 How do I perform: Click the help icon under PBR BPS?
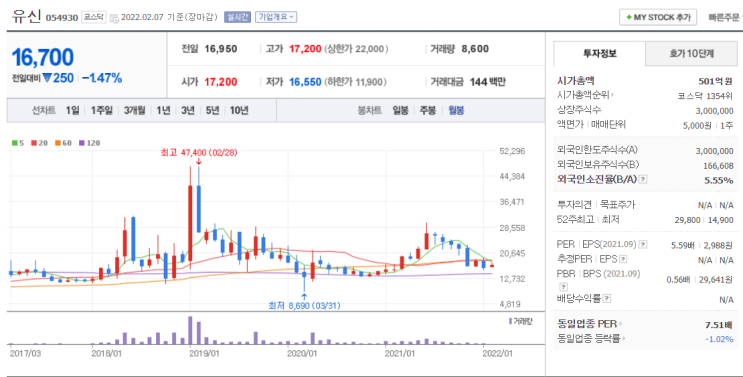point(563,287)
